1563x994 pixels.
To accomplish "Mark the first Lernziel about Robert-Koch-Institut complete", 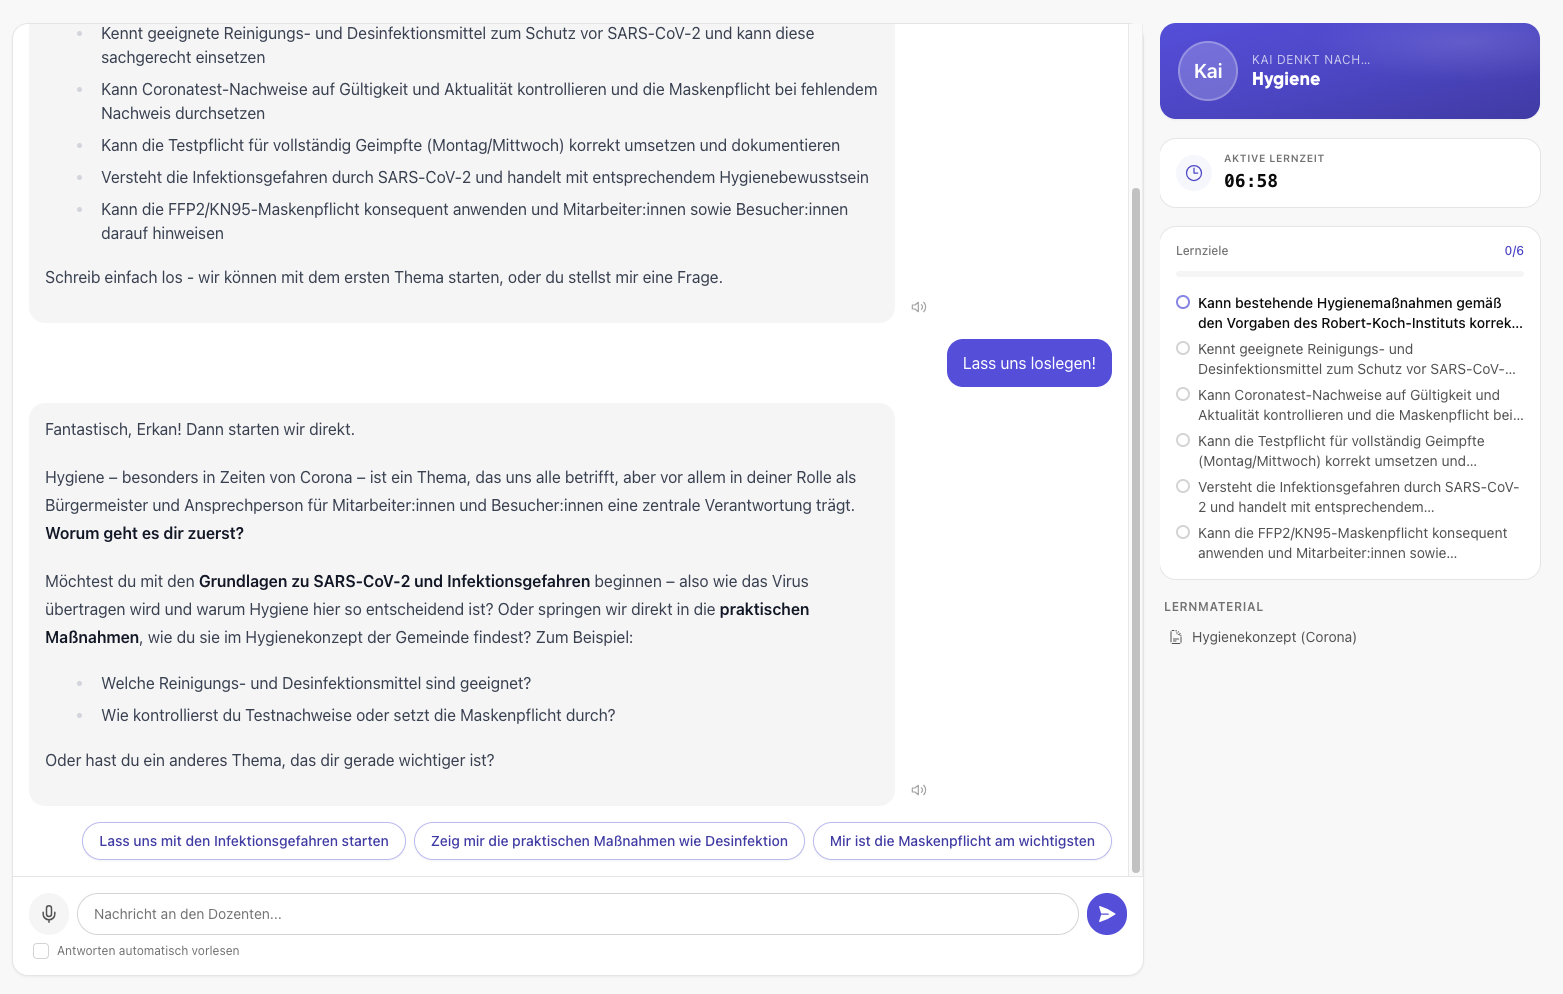I will (x=1183, y=301).
